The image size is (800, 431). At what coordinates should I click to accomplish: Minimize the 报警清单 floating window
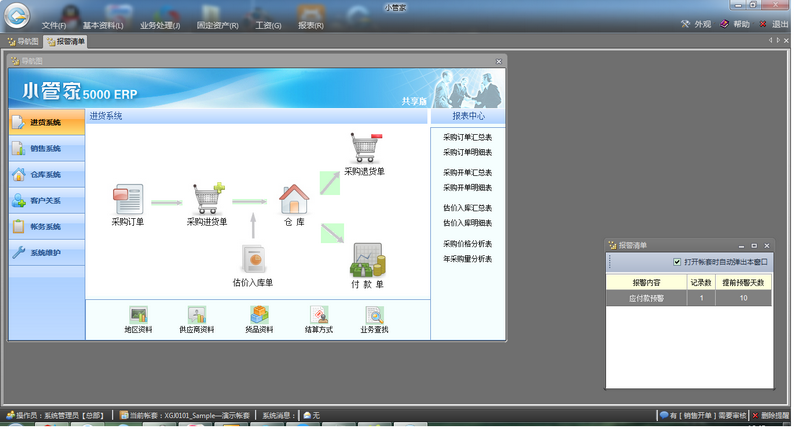(x=741, y=246)
